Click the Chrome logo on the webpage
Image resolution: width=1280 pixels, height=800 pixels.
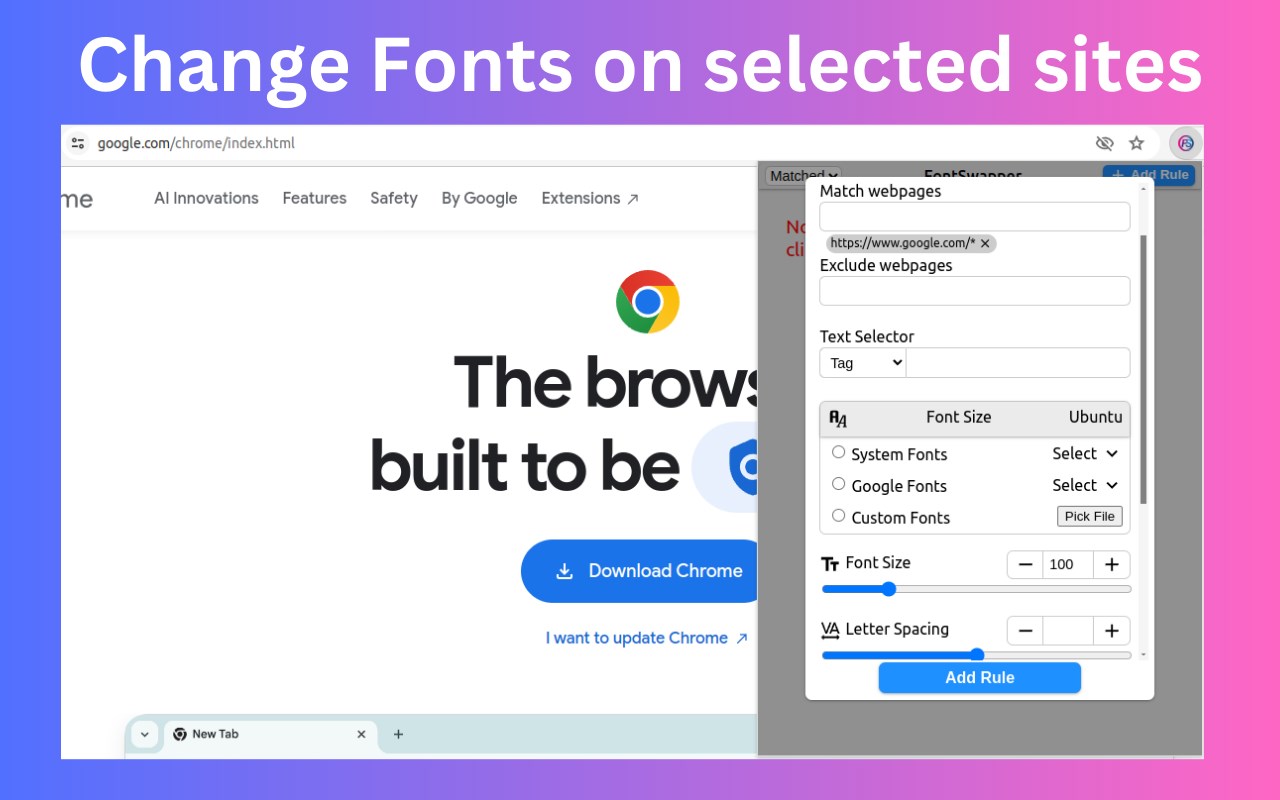click(647, 301)
